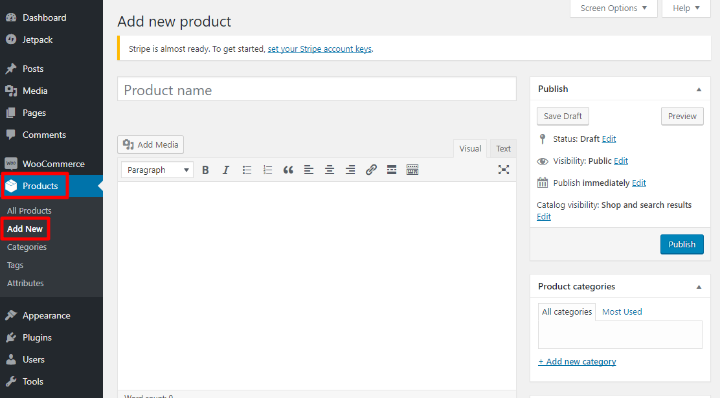Toggle bold formatting in the editor toolbar
This screenshot has width=720, height=398.
click(x=205, y=170)
